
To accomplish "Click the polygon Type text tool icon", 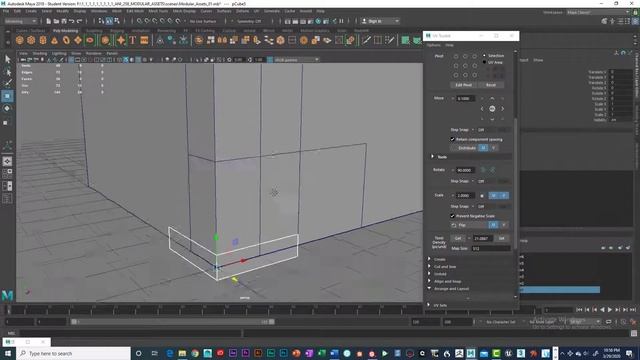I will tap(133, 40).
